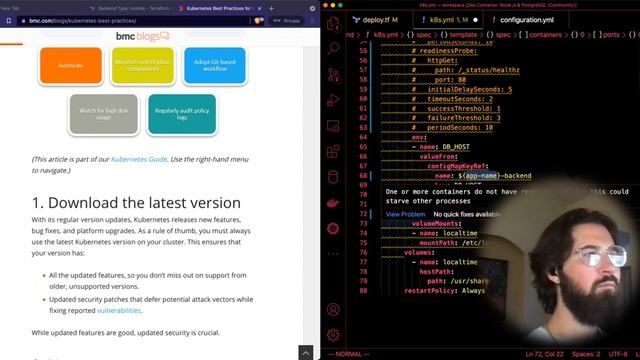Click first spec breadcrumb segment

(424, 35)
